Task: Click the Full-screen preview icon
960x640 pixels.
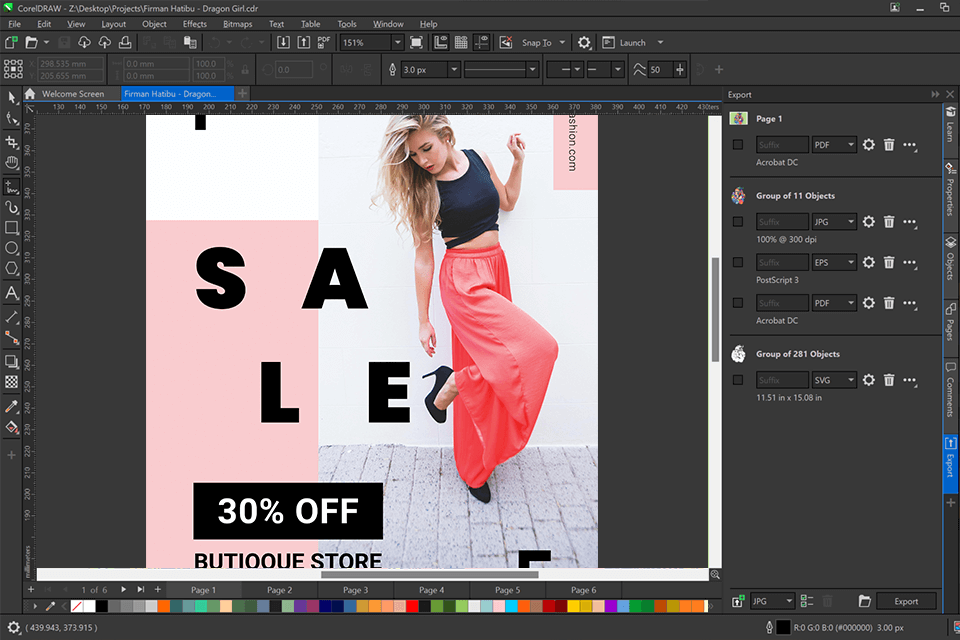Action: coord(416,42)
